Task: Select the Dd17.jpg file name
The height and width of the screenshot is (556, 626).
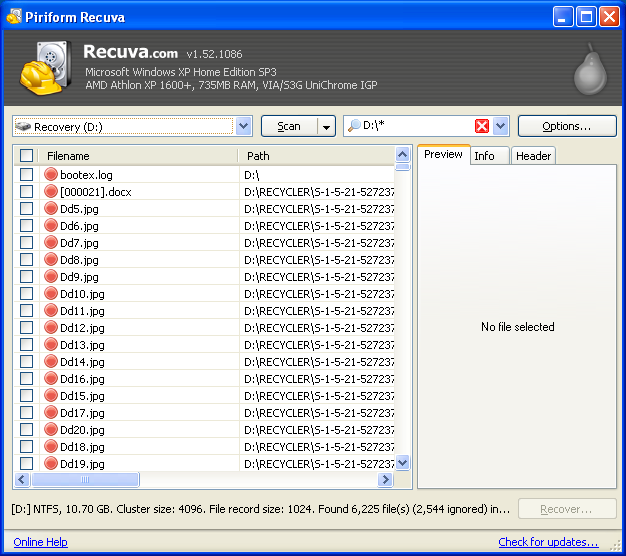Action: 82,413
